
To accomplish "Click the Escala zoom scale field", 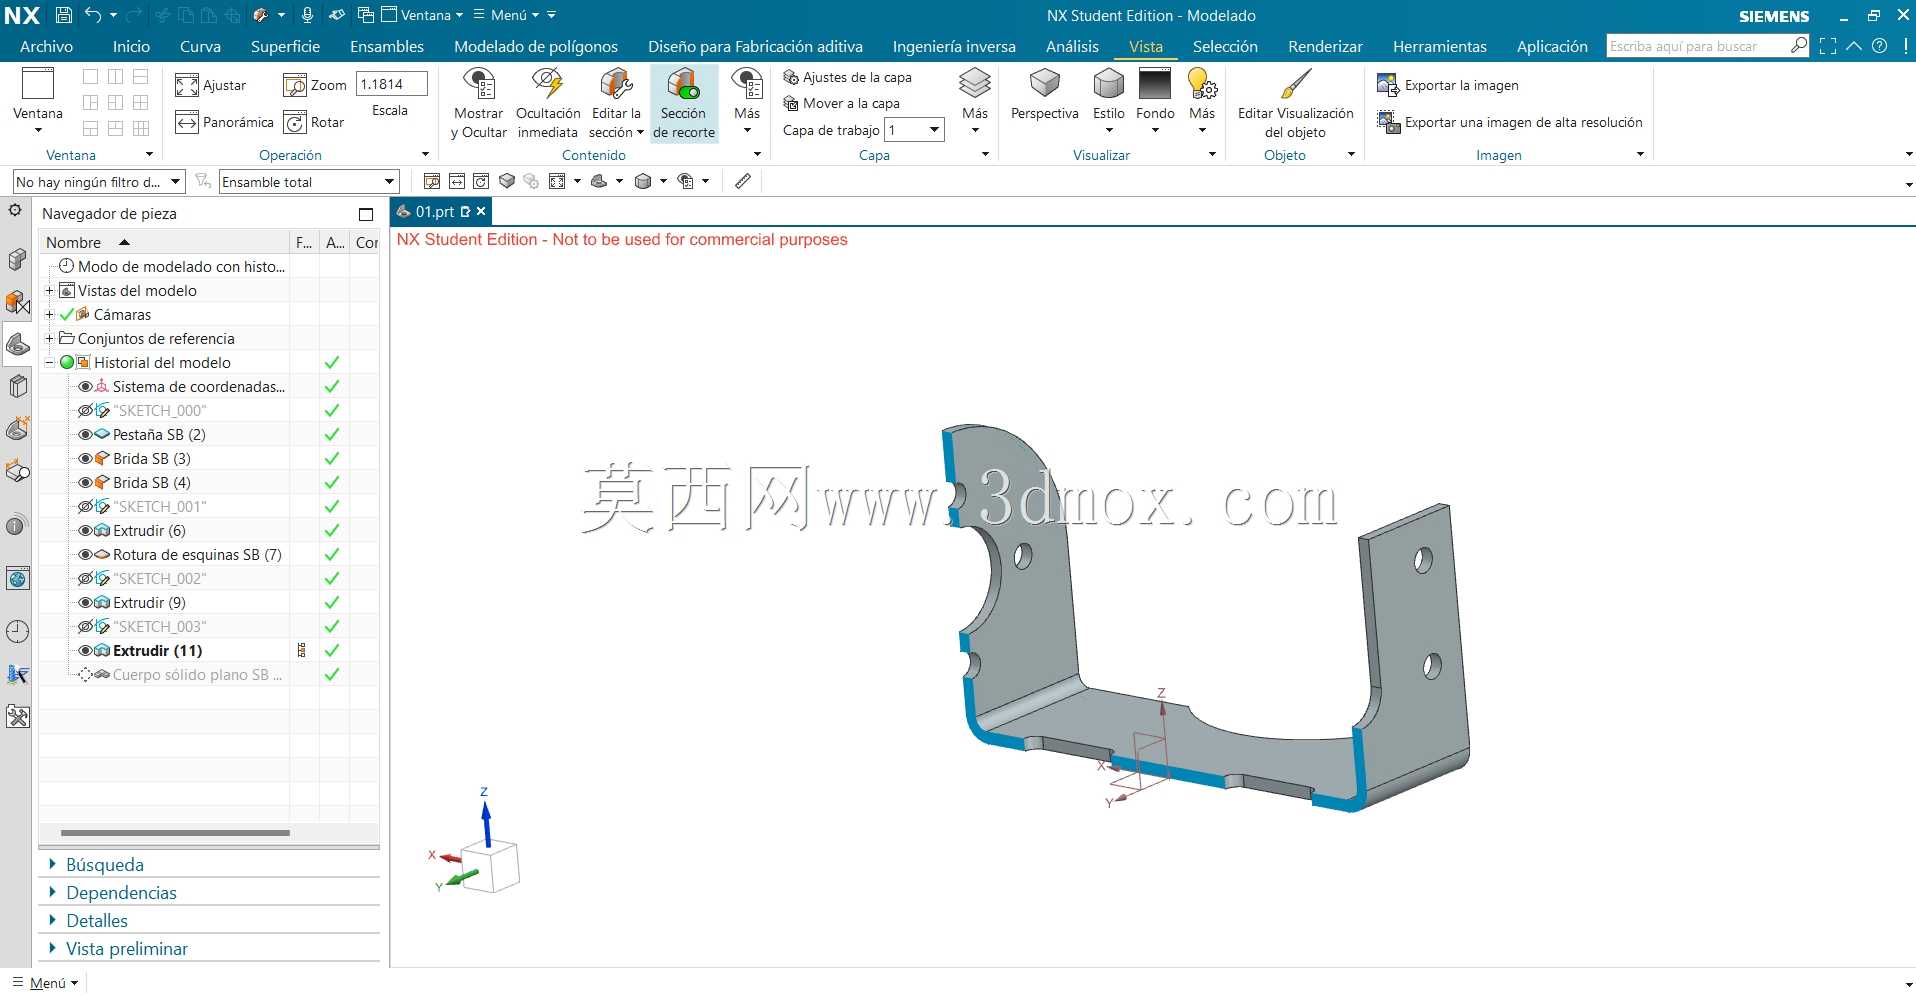I will click(392, 84).
